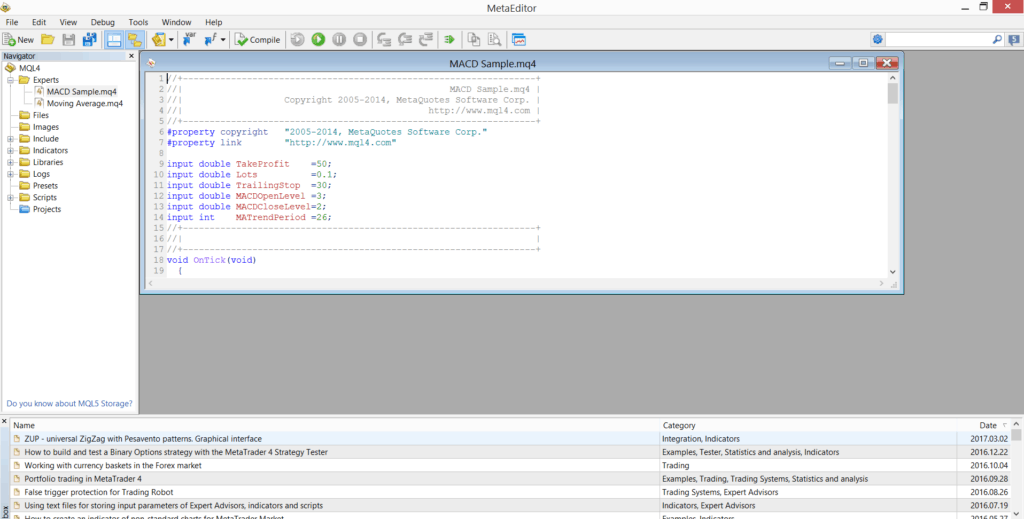
Task: Open the dropdown arrow beside function list icon
Action: click(x=223, y=40)
